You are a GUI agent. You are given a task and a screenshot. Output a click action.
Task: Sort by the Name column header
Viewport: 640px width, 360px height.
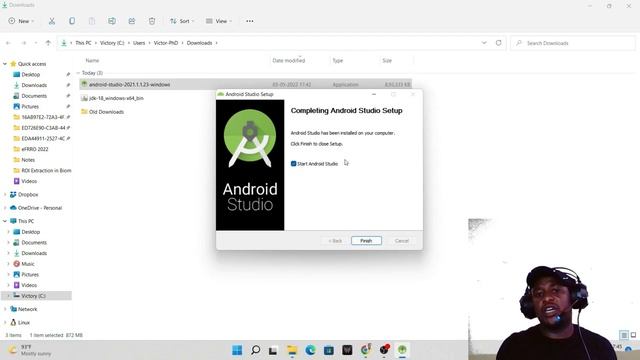pos(92,60)
